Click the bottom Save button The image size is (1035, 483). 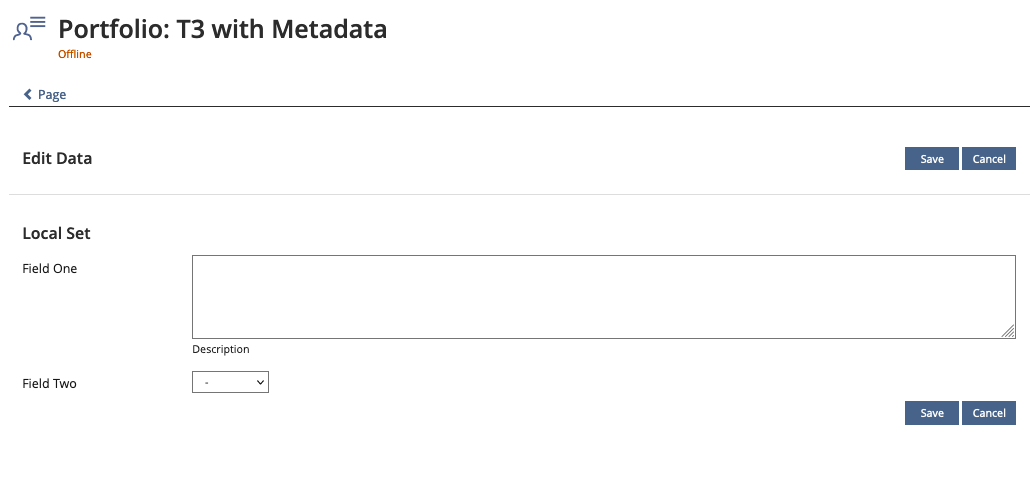932,413
